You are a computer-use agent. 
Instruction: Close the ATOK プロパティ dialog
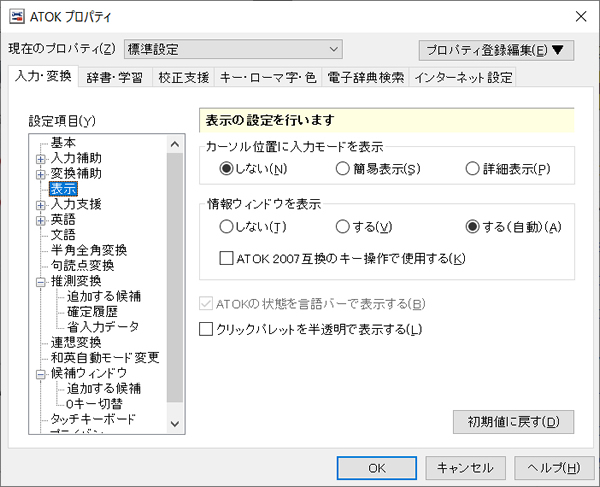tap(581, 16)
